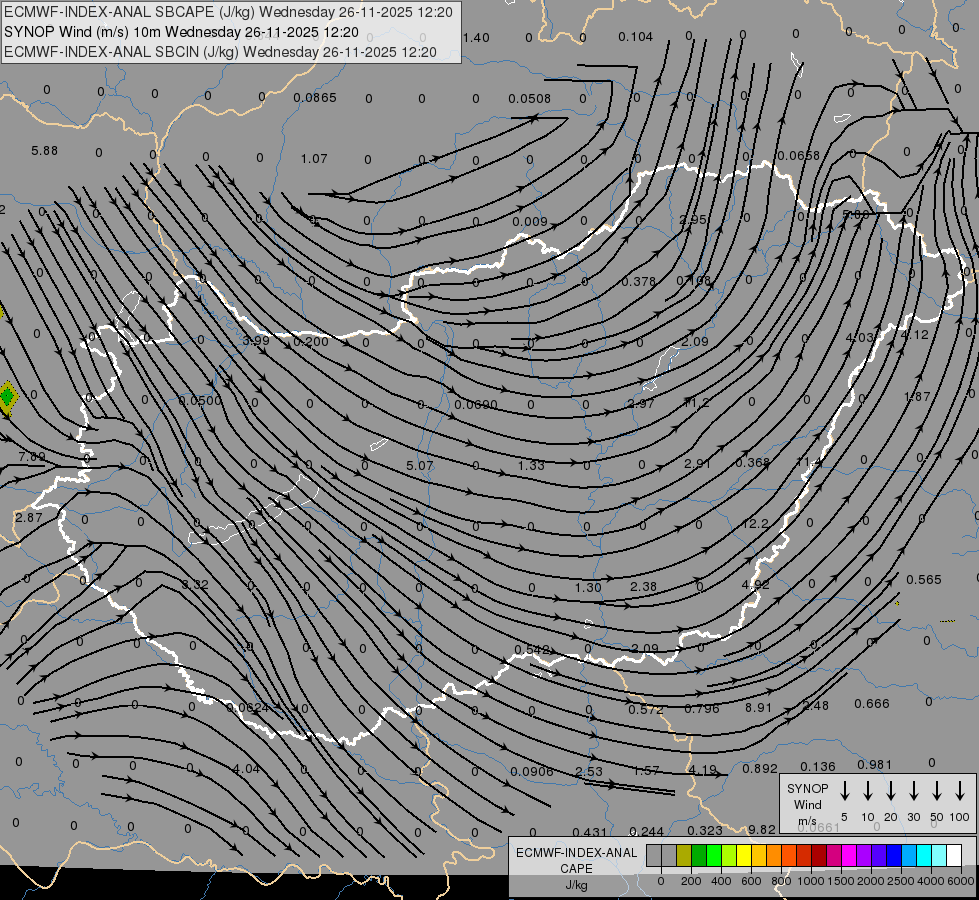The height and width of the screenshot is (900, 979).
Task: Click the 1.33 CAPE value
Action: tap(531, 465)
